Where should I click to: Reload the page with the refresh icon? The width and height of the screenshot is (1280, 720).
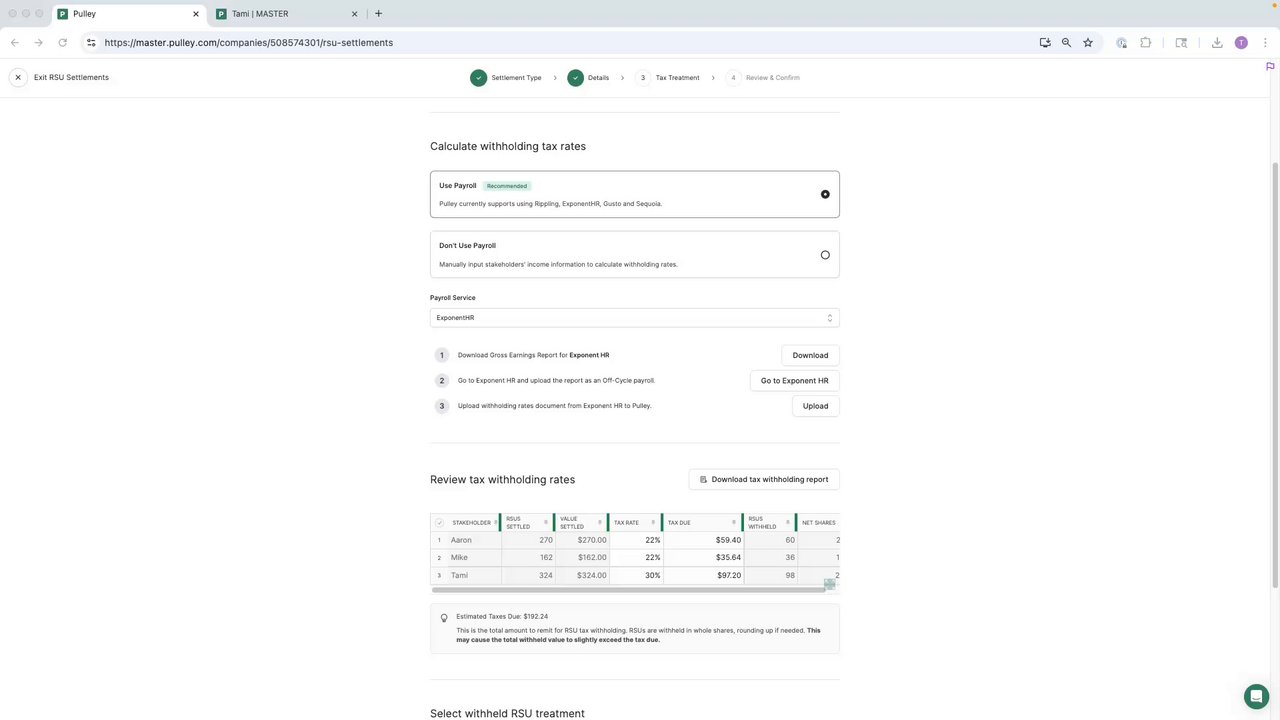[x=63, y=43]
